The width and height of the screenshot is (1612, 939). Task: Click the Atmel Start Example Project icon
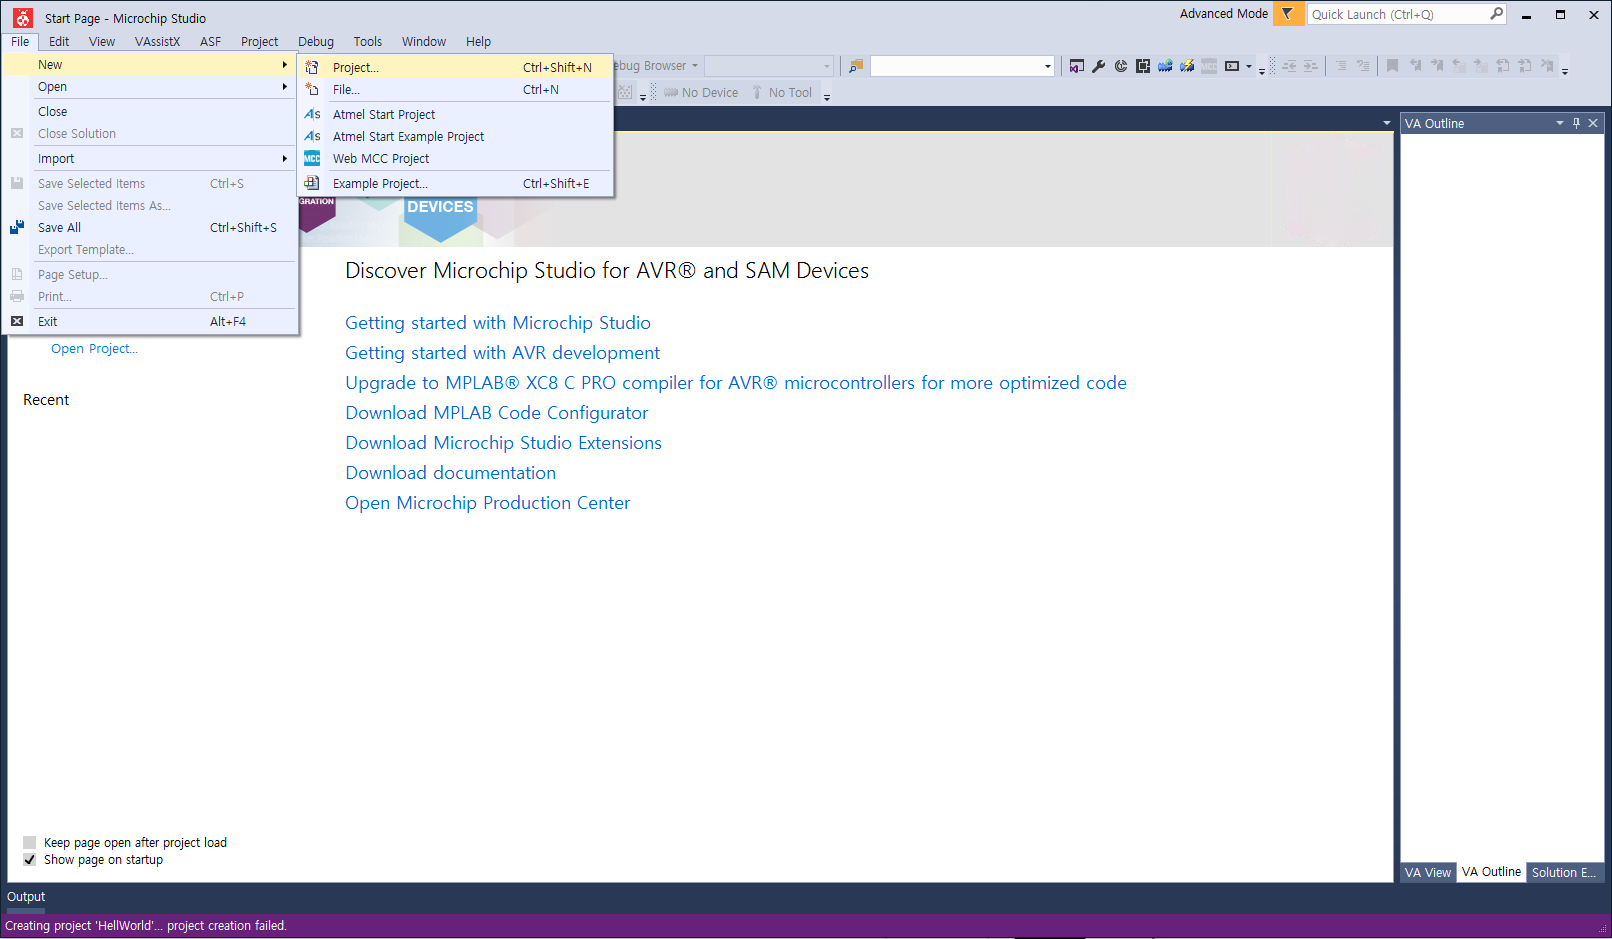click(312, 136)
